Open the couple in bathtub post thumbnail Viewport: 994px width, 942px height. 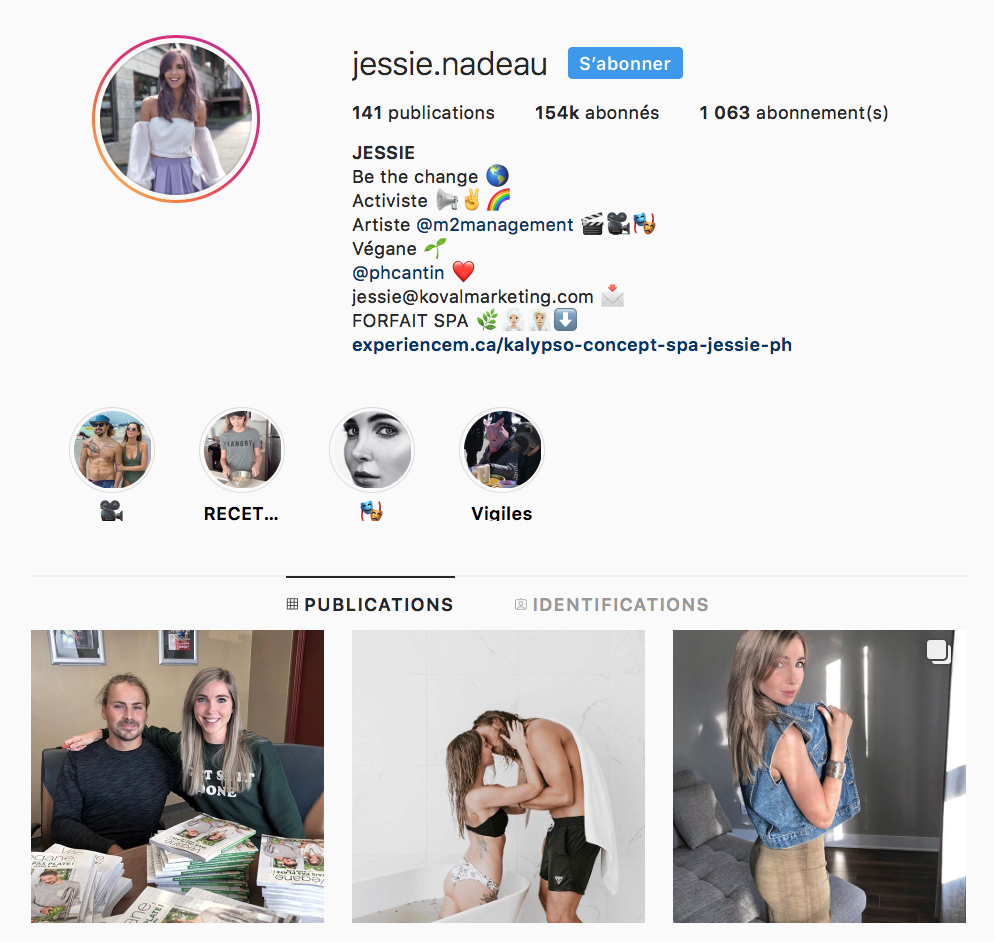[x=498, y=776]
